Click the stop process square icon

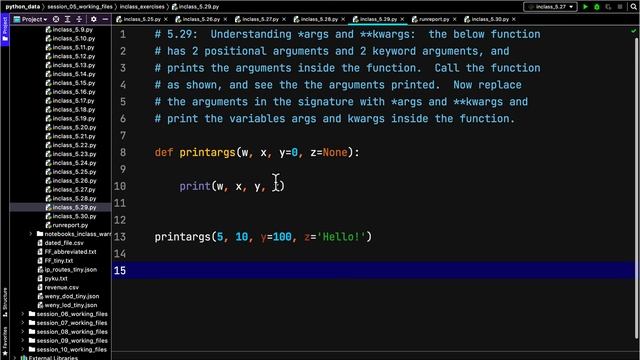coord(620,7)
